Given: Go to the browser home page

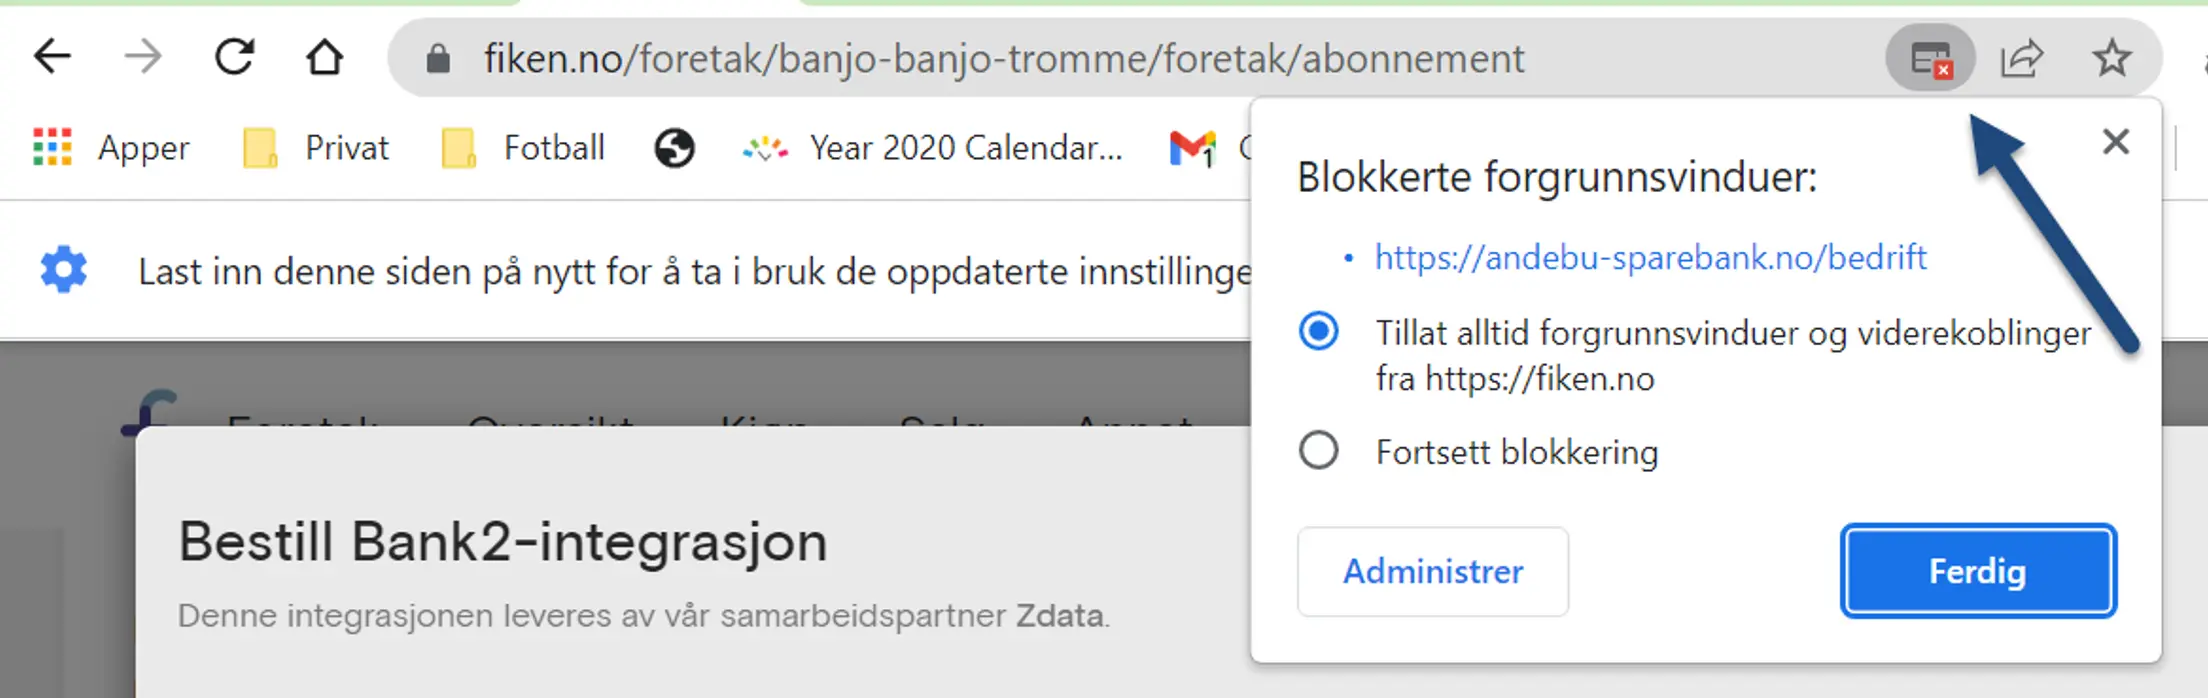Looking at the screenshot, I should pos(324,57).
